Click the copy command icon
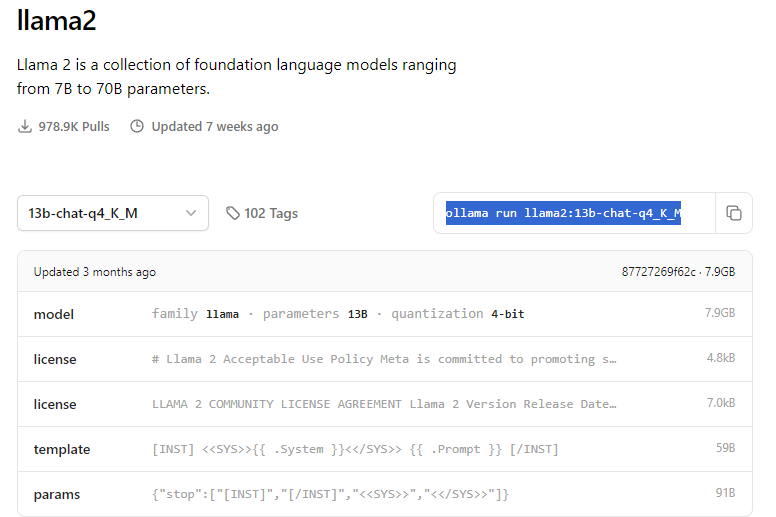 pyautogui.click(x=733, y=213)
